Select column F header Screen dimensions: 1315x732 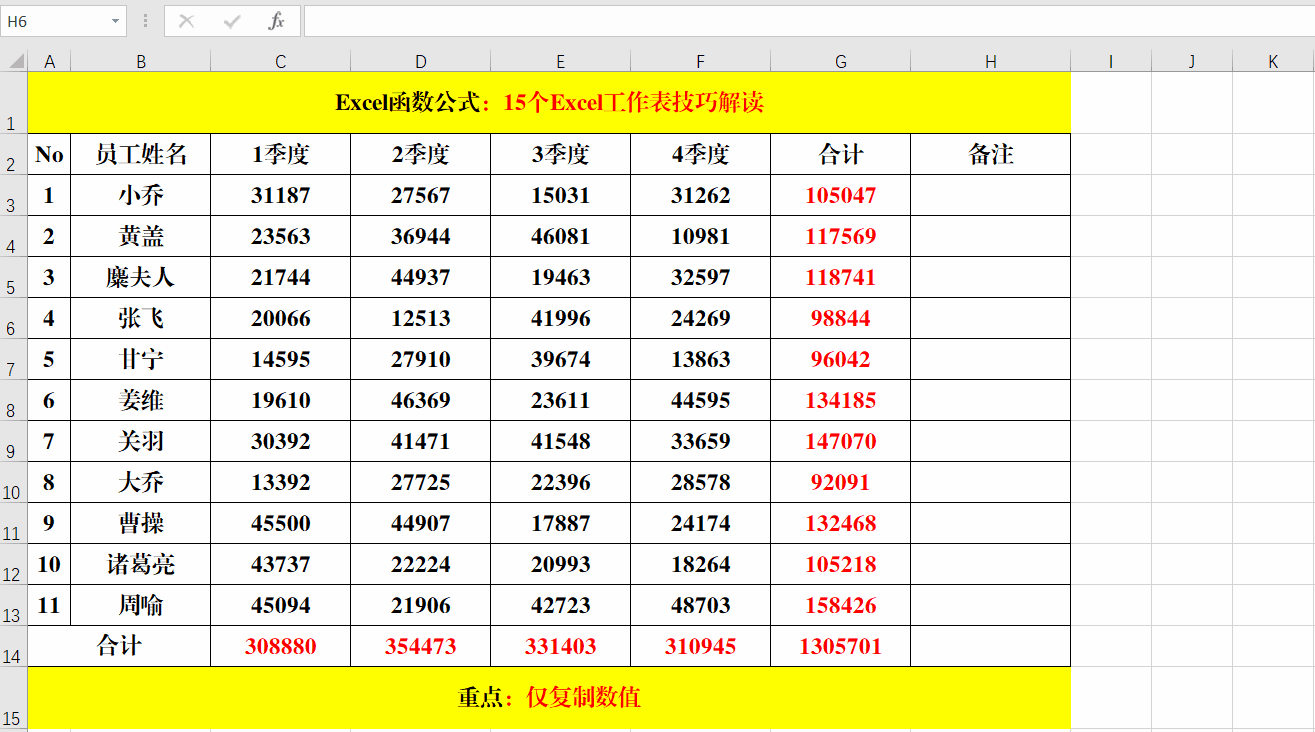701,62
